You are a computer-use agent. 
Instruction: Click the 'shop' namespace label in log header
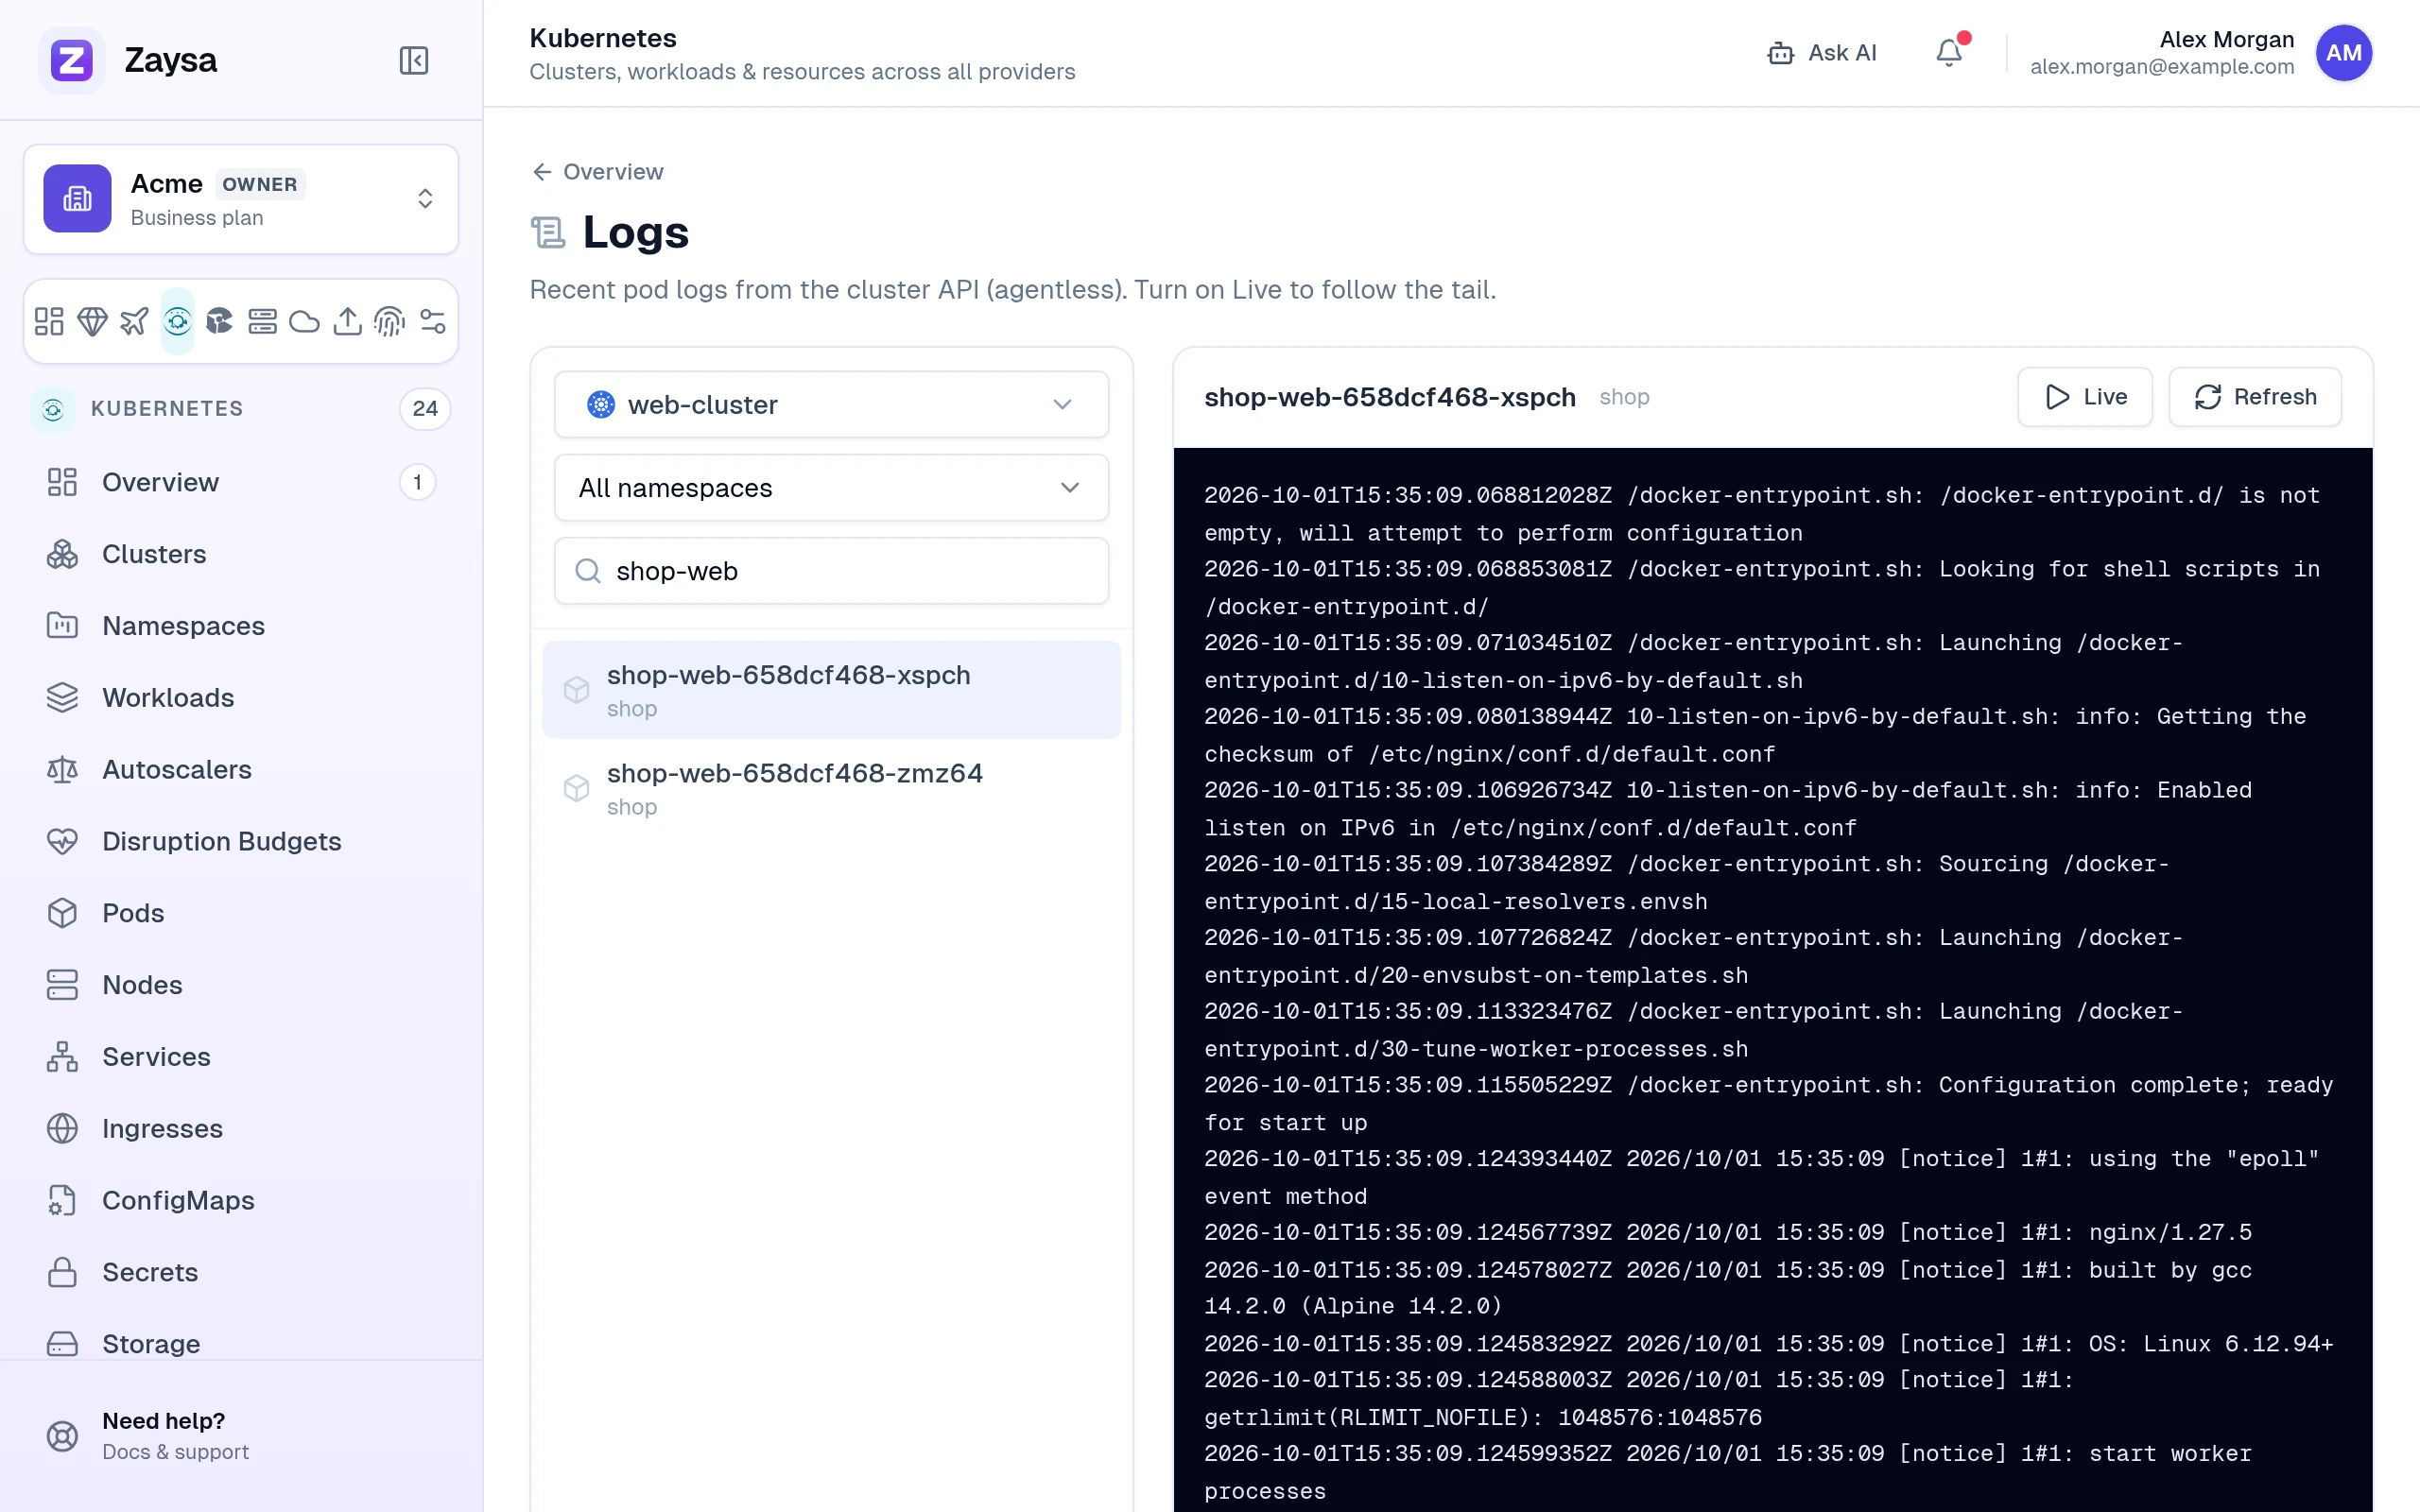(x=1624, y=397)
